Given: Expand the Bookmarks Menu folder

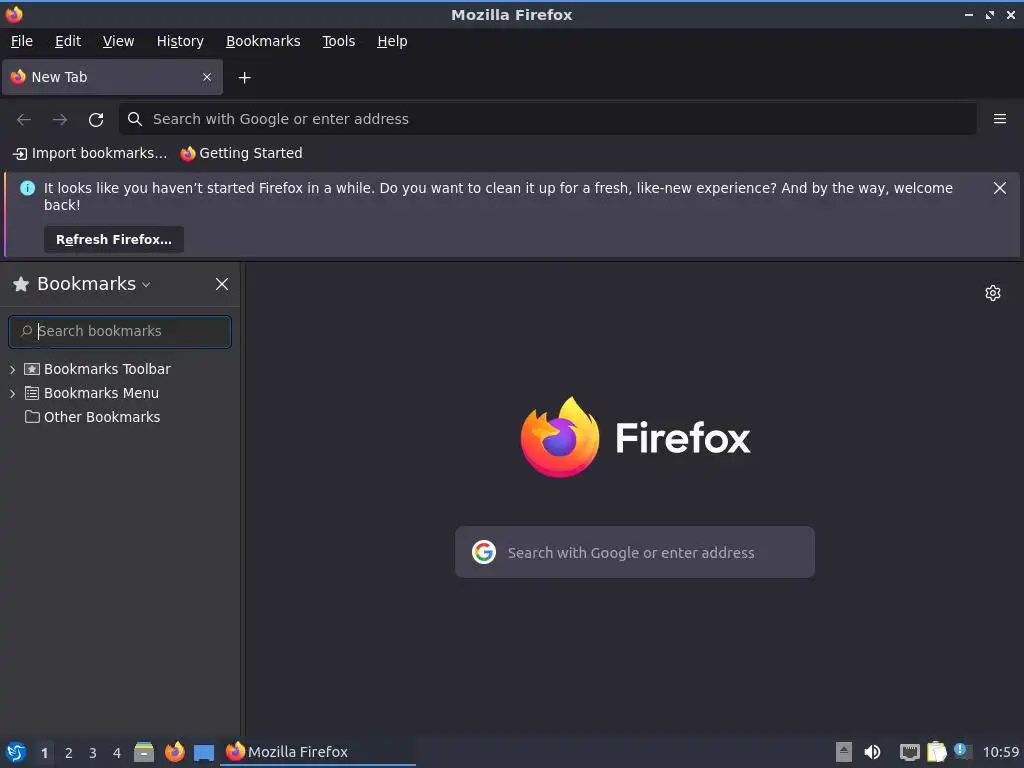Looking at the screenshot, I should (x=12, y=393).
